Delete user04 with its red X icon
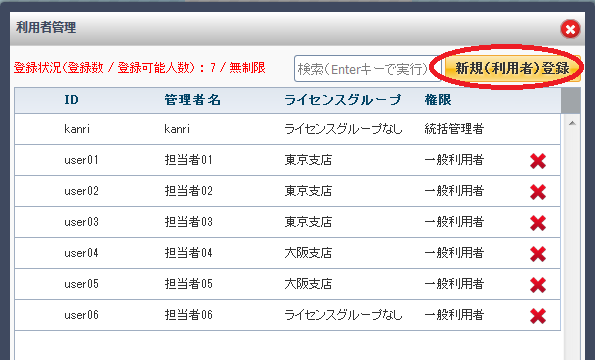The image size is (595, 360). (538, 254)
